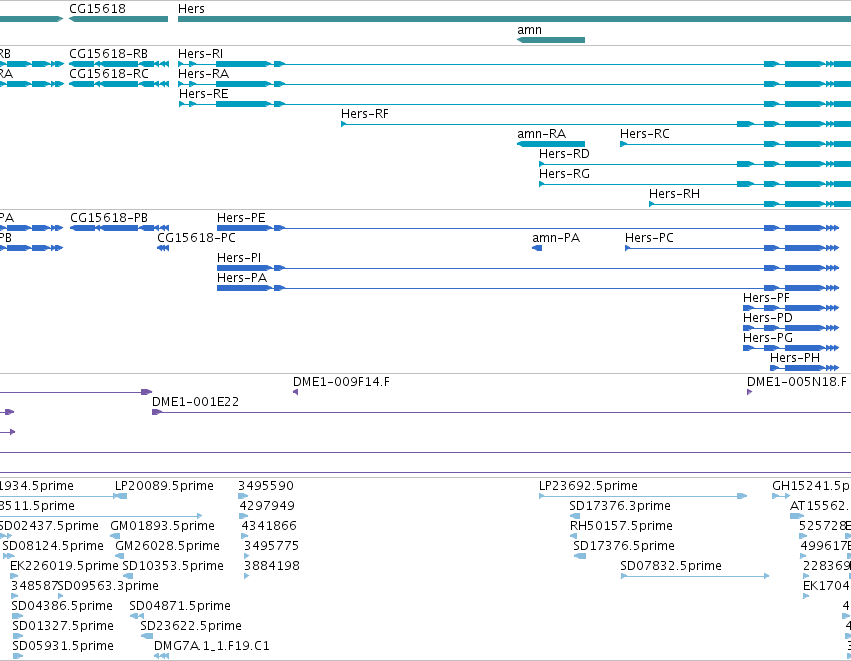Select the GM01893.5prime EST label

tap(162, 526)
